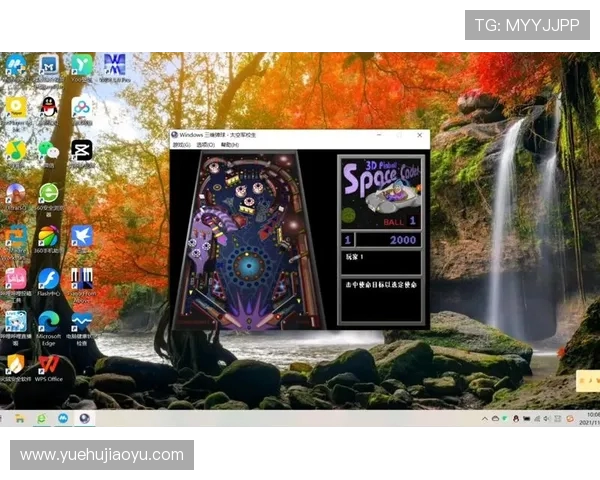Open the QQ penguin desktop icon

[x=48, y=107]
